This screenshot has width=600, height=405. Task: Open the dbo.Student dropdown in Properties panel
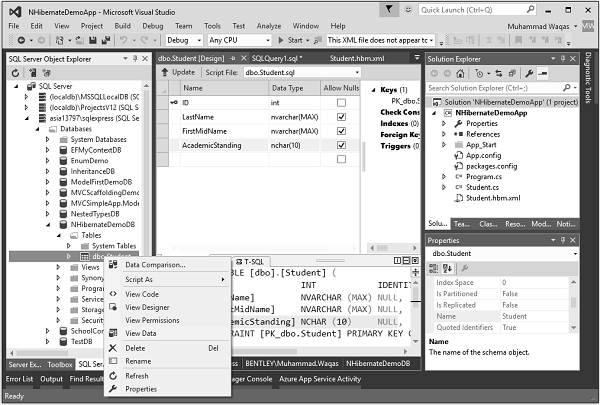point(503,253)
